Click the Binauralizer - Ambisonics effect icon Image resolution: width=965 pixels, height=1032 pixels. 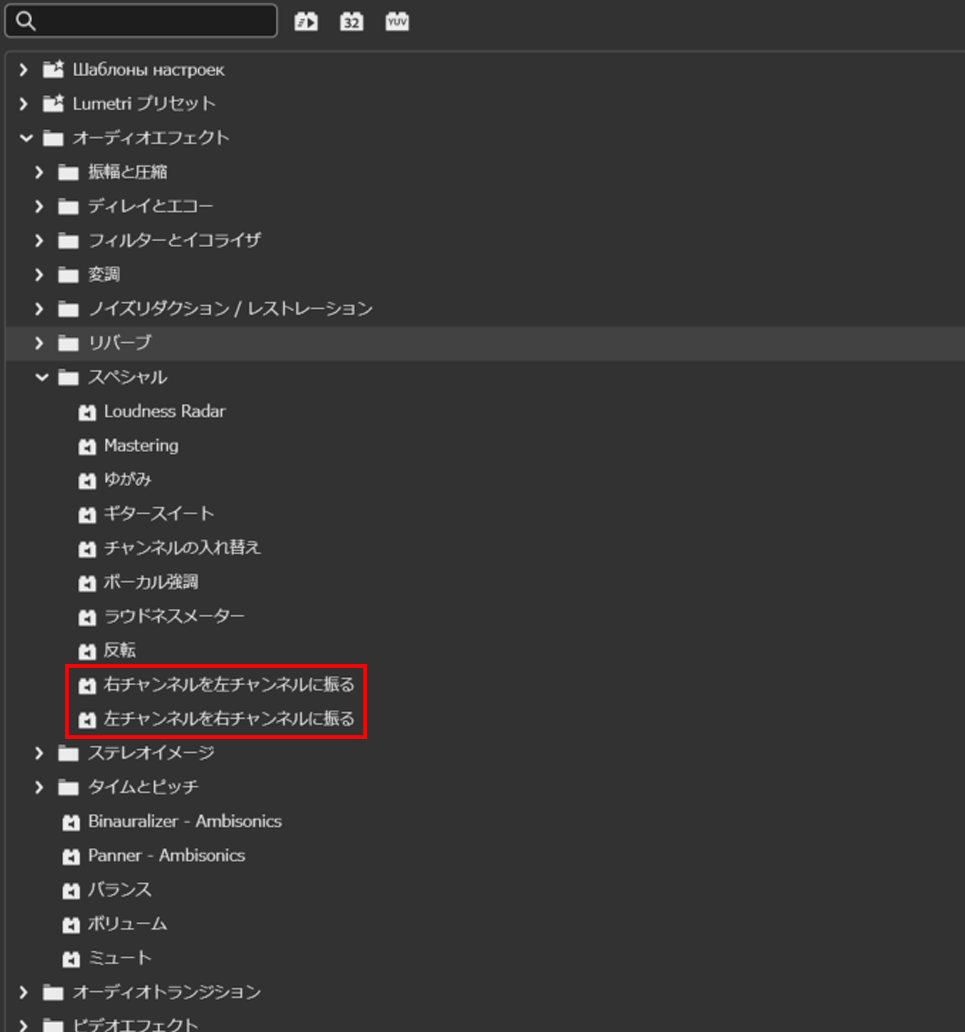click(70, 822)
